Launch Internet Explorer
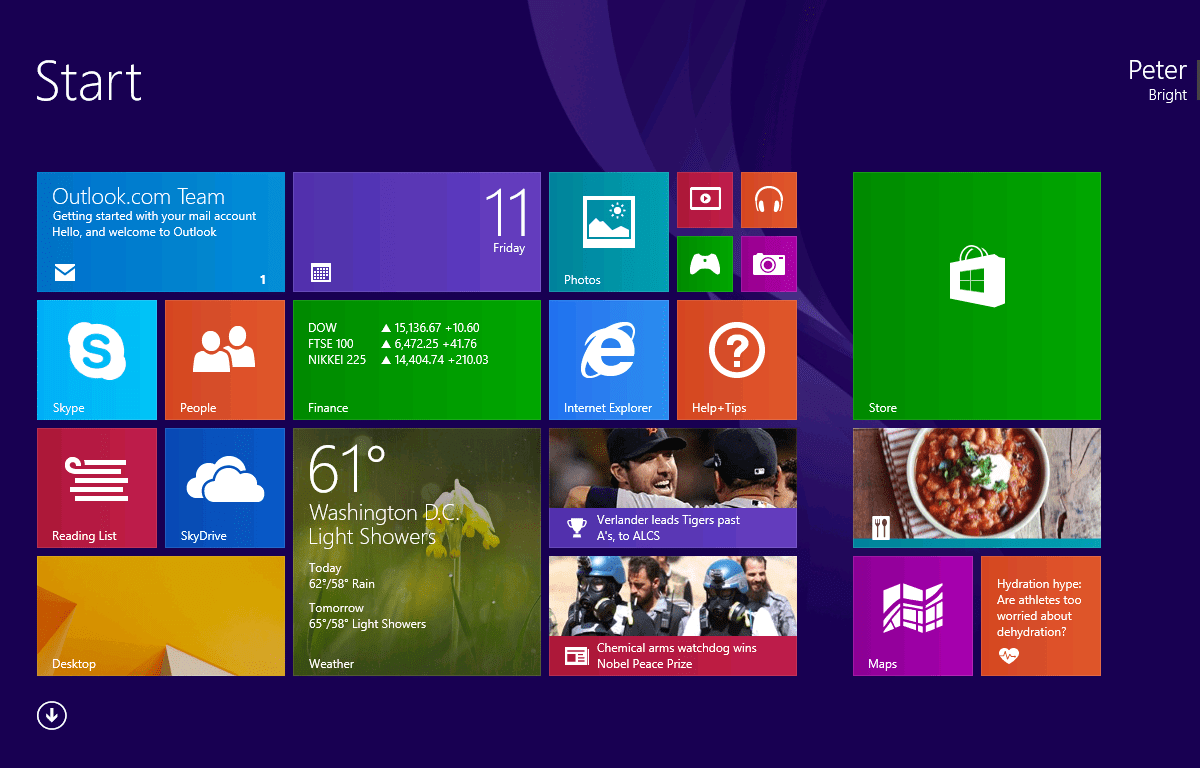The image size is (1200, 768). pos(609,360)
